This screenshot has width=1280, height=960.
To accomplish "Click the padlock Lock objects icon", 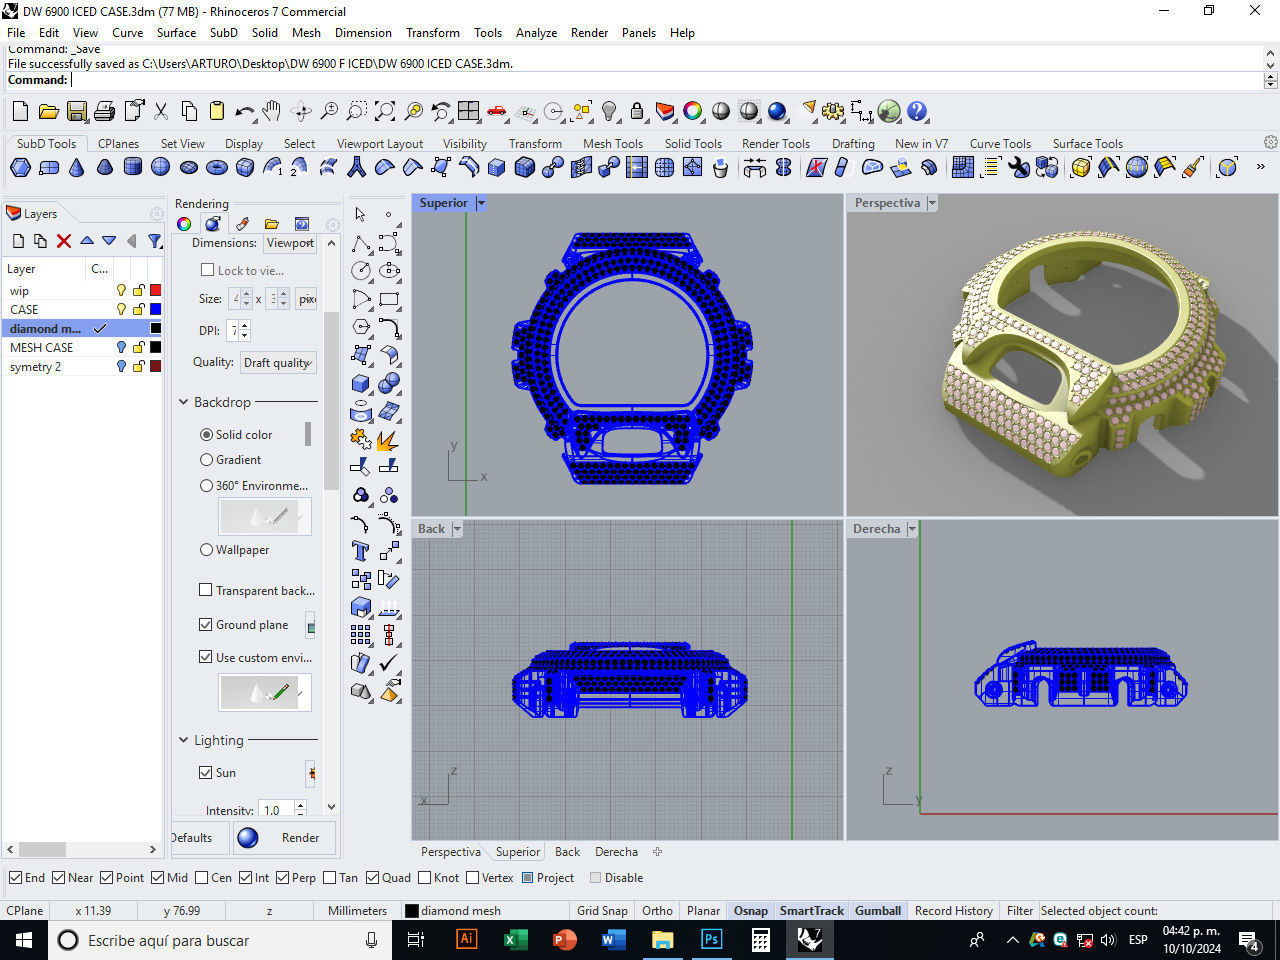I will coord(636,111).
